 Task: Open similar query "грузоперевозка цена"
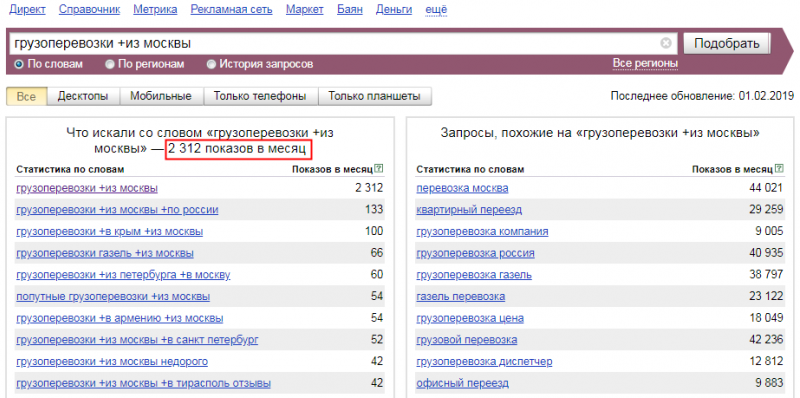470,318
